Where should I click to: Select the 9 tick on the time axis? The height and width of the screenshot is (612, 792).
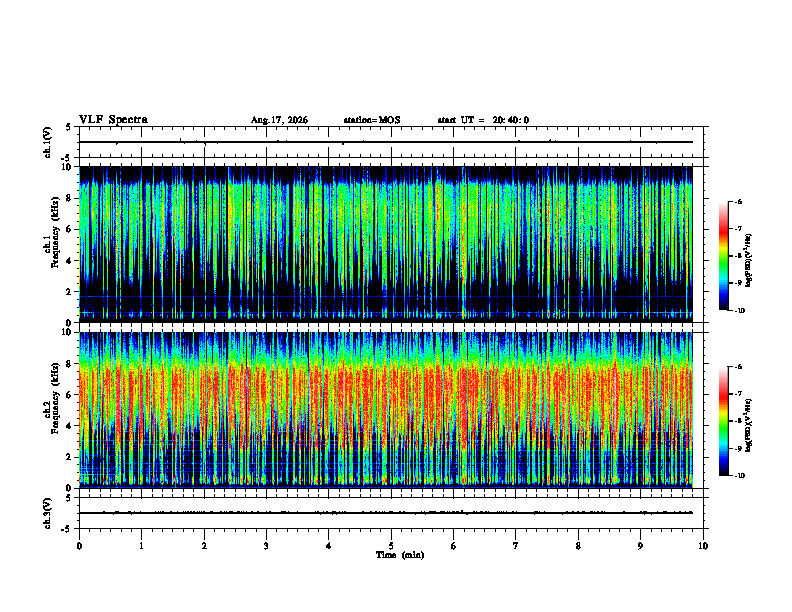coord(640,546)
